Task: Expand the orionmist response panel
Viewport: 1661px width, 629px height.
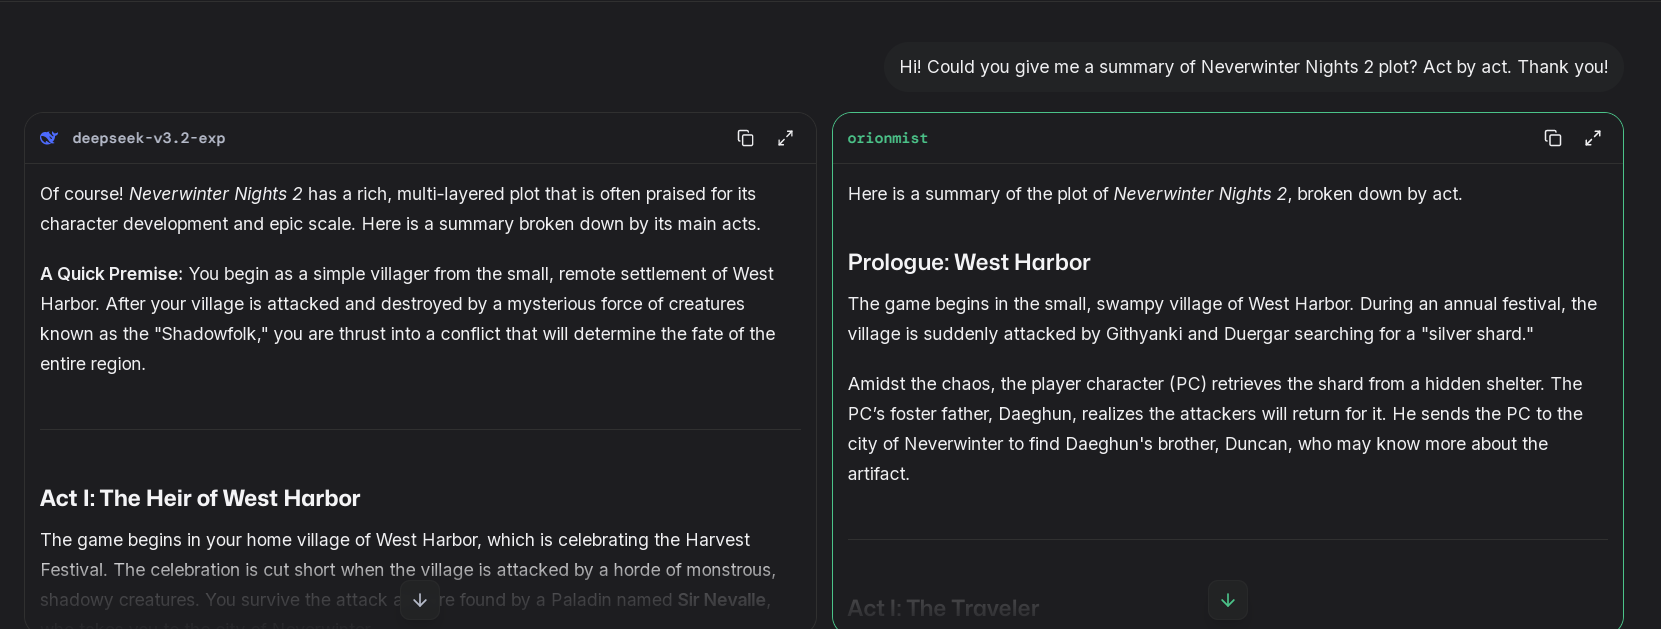Action: (1593, 138)
